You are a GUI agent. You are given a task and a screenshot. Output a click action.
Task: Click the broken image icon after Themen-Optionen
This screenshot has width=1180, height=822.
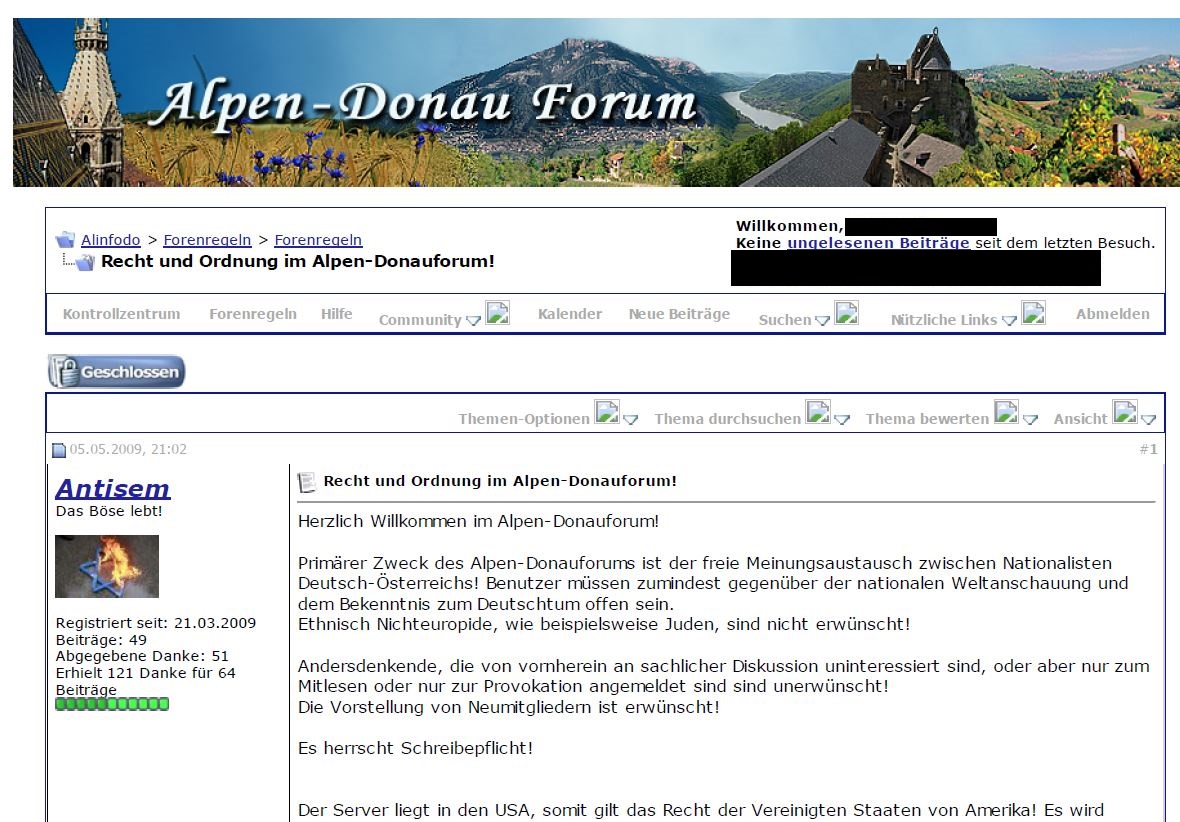pos(607,412)
